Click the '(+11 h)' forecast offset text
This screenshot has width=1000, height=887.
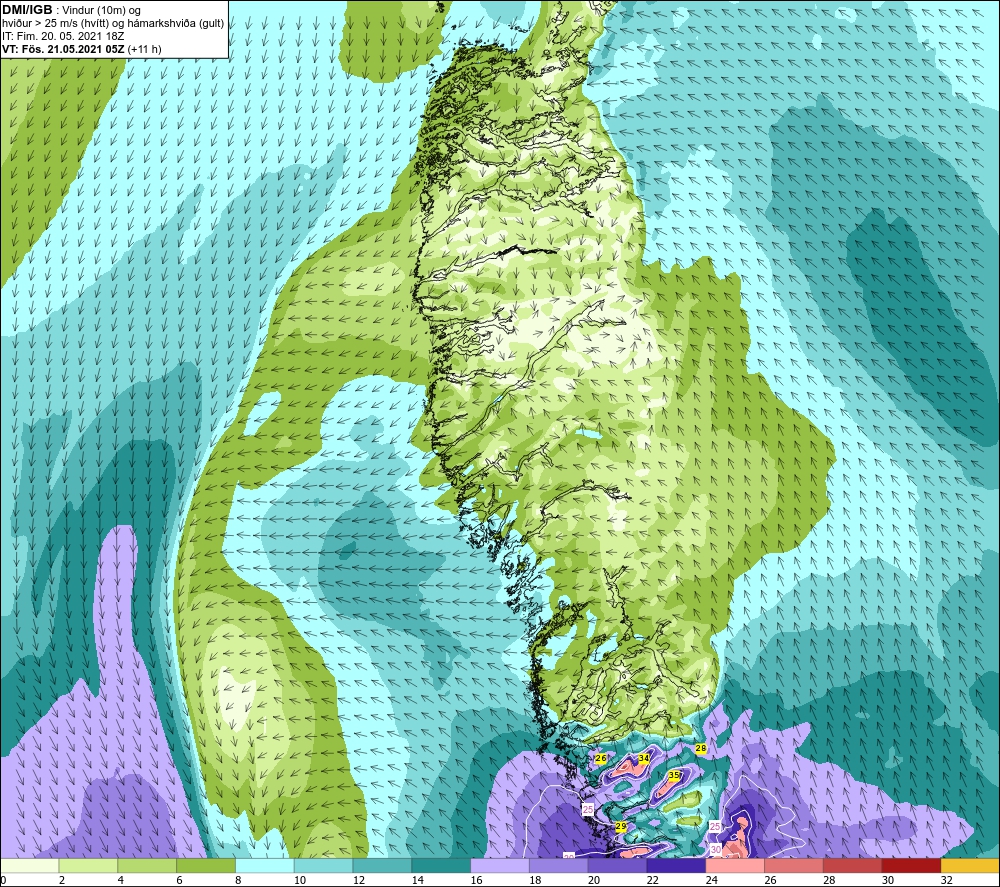pos(145,49)
